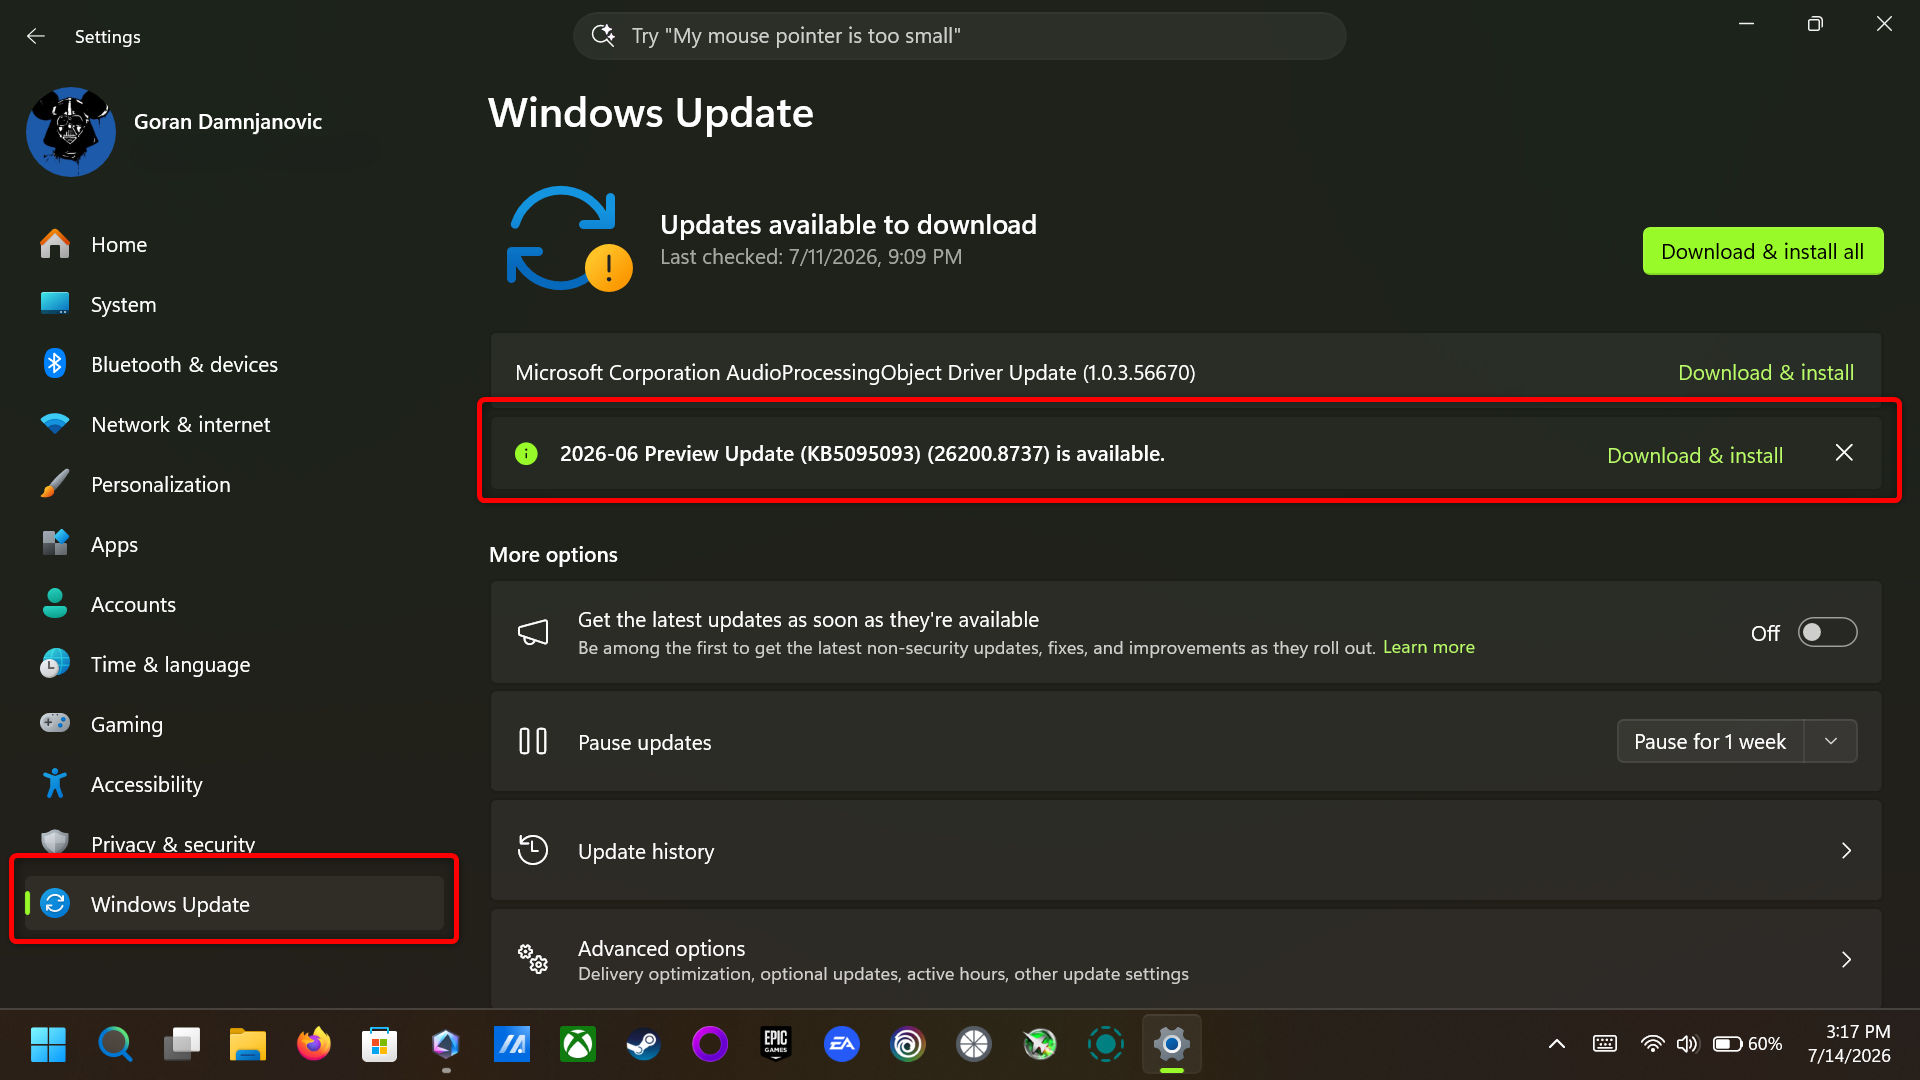Open Accounts settings
This screenshot has width=1920, height=1080.
click(x=234, y=604)
